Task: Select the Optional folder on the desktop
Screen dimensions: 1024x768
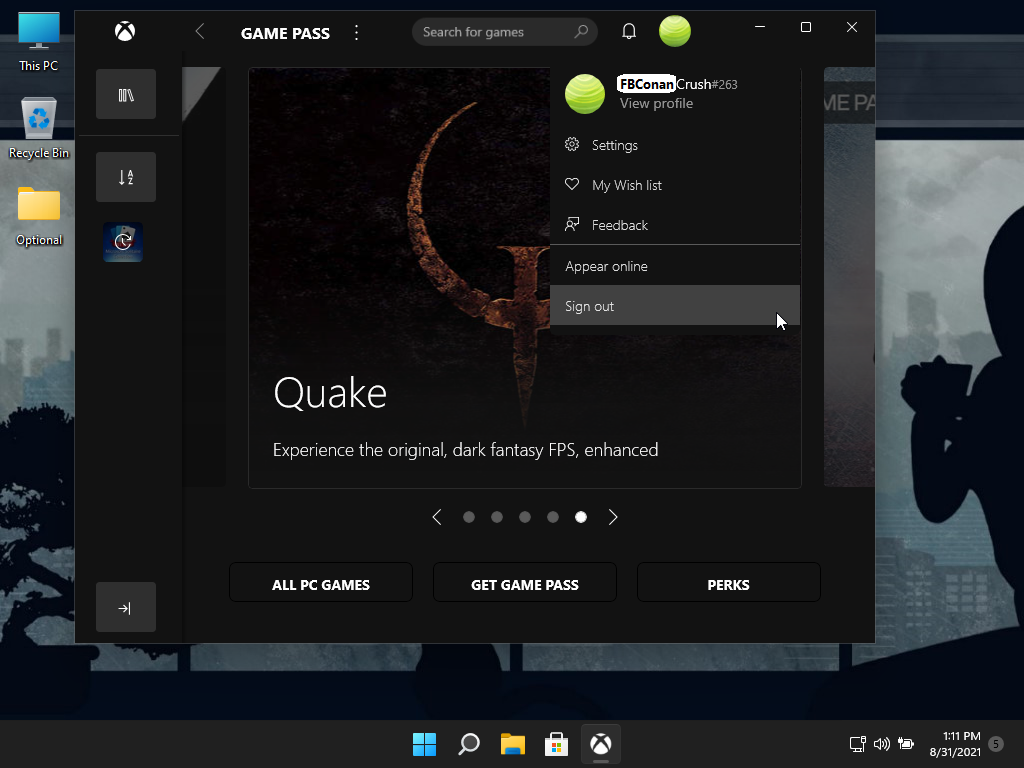Action: (x=39, y=216)
